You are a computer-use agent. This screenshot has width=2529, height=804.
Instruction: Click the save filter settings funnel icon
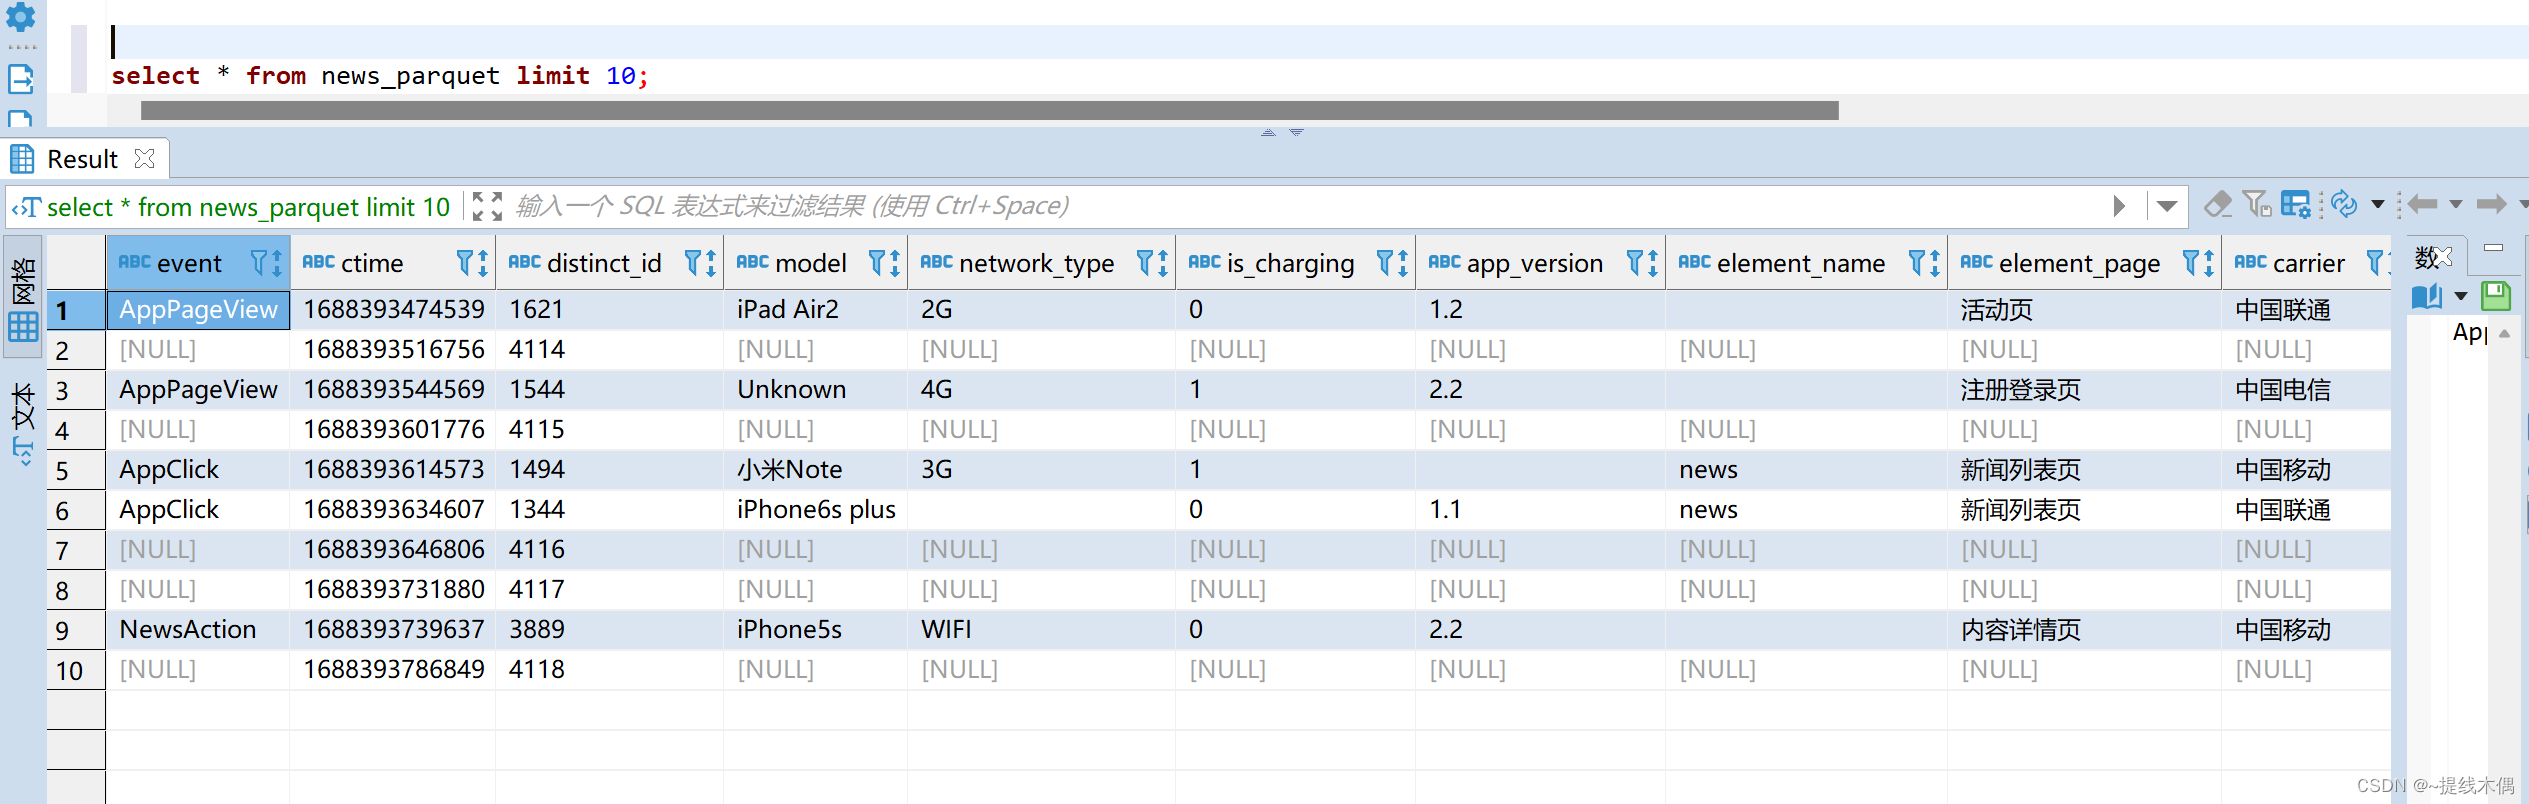pyautogui.click(x=2256, y=204)
